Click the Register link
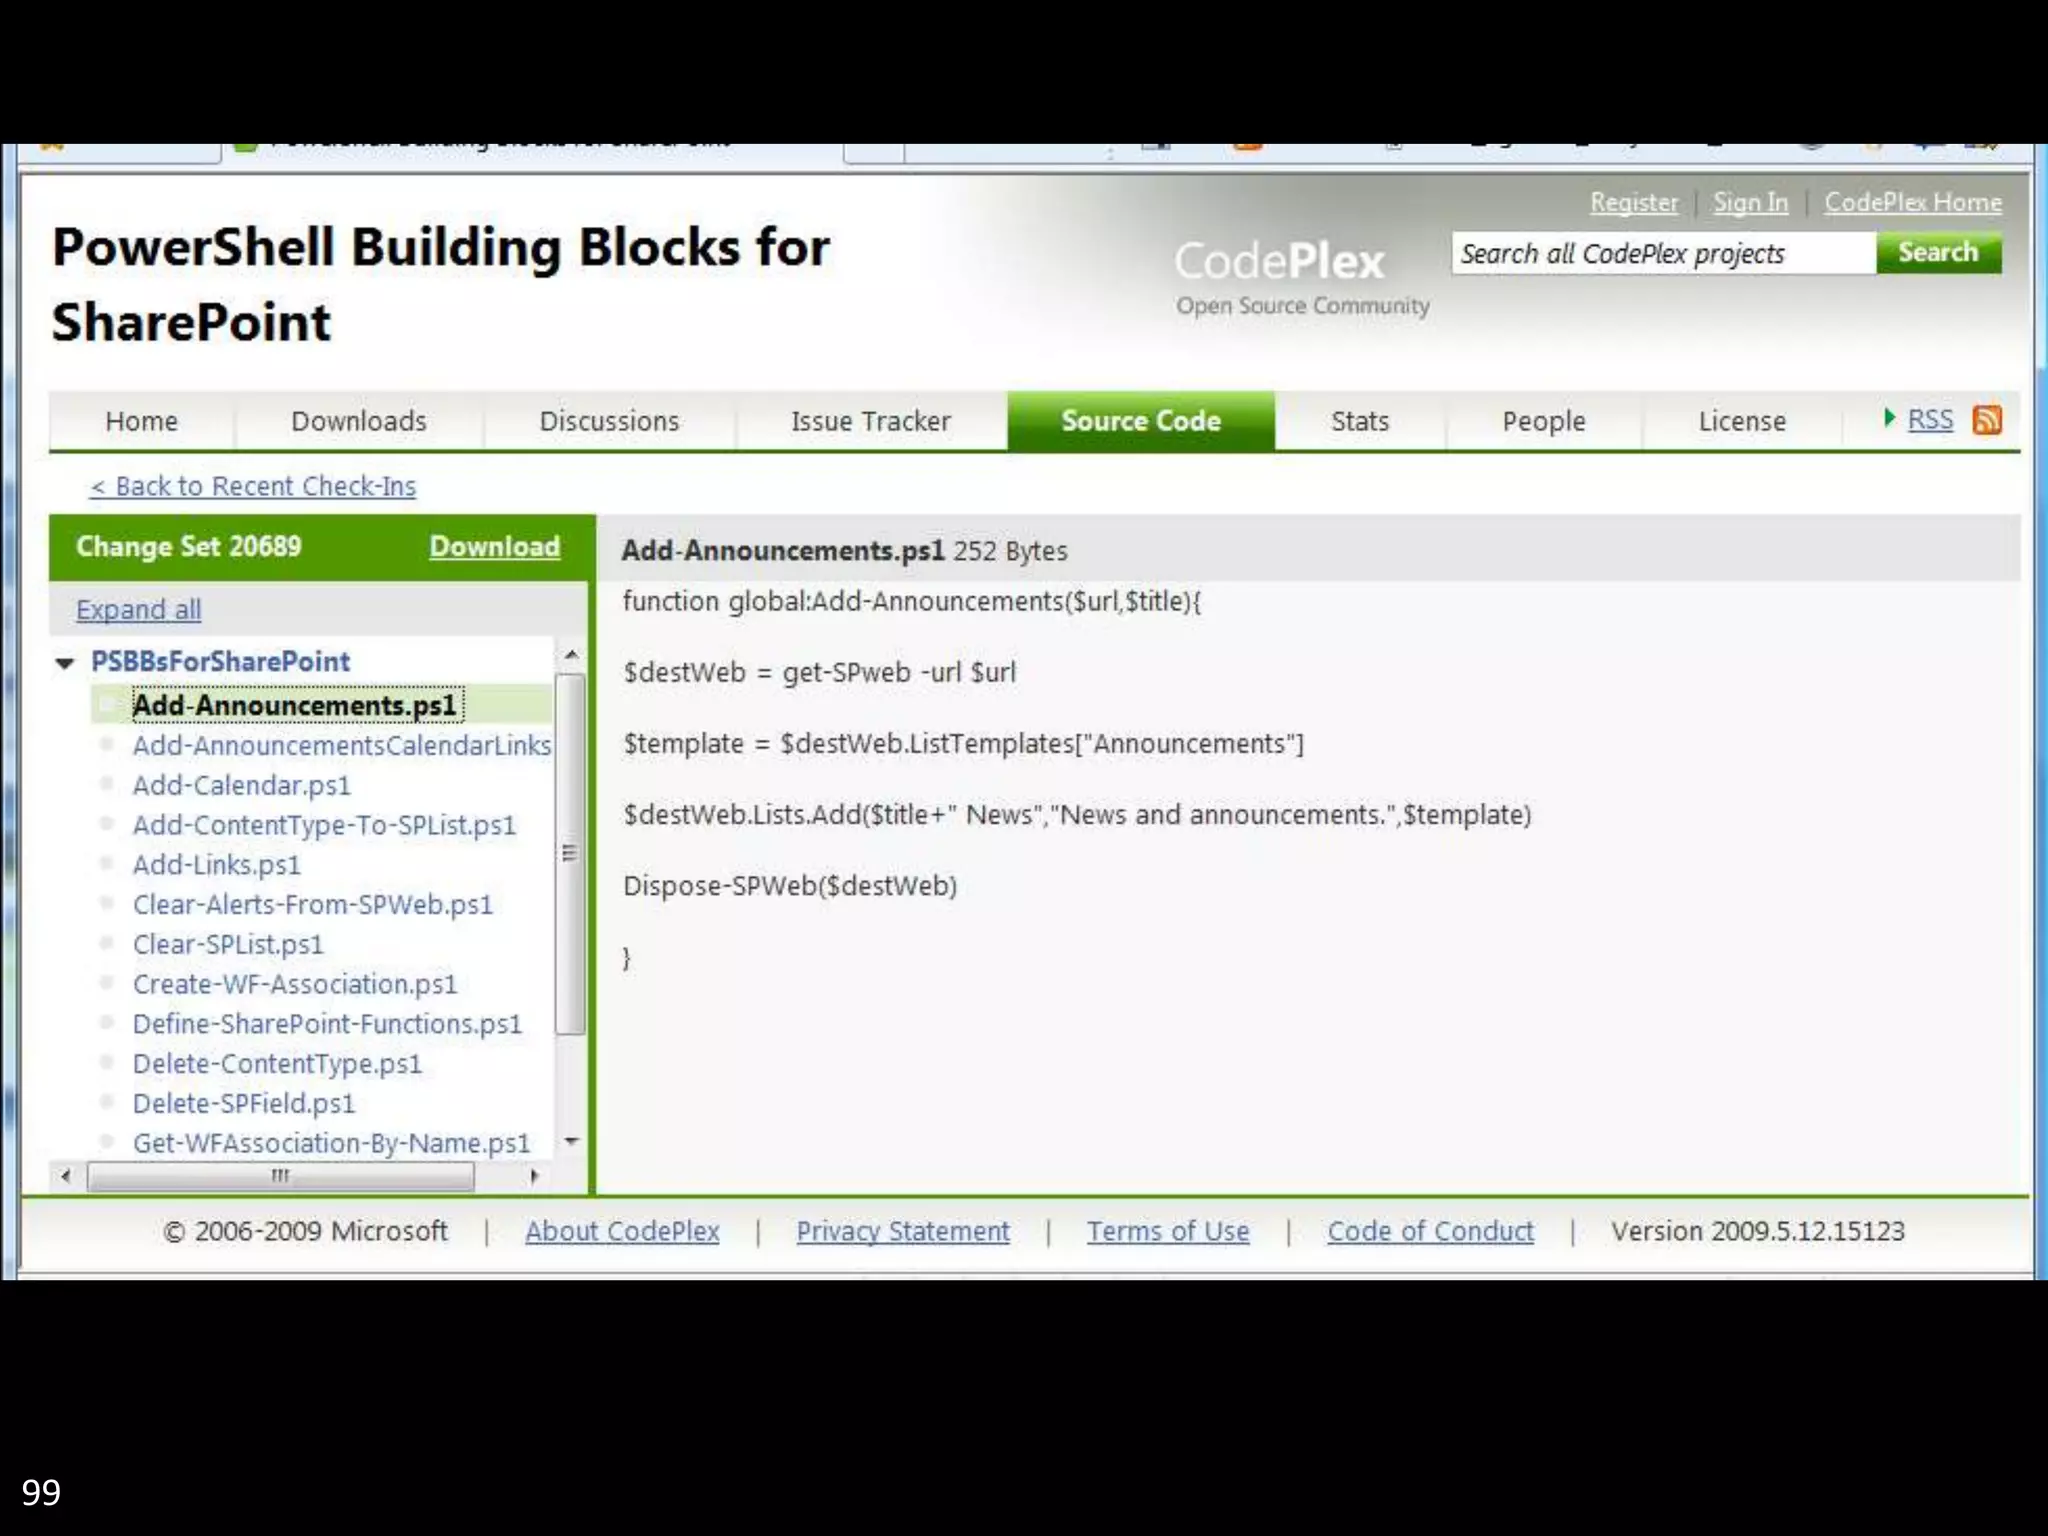The height and width of the screenshot is (1536, 2048). [x=1634, y=203]
